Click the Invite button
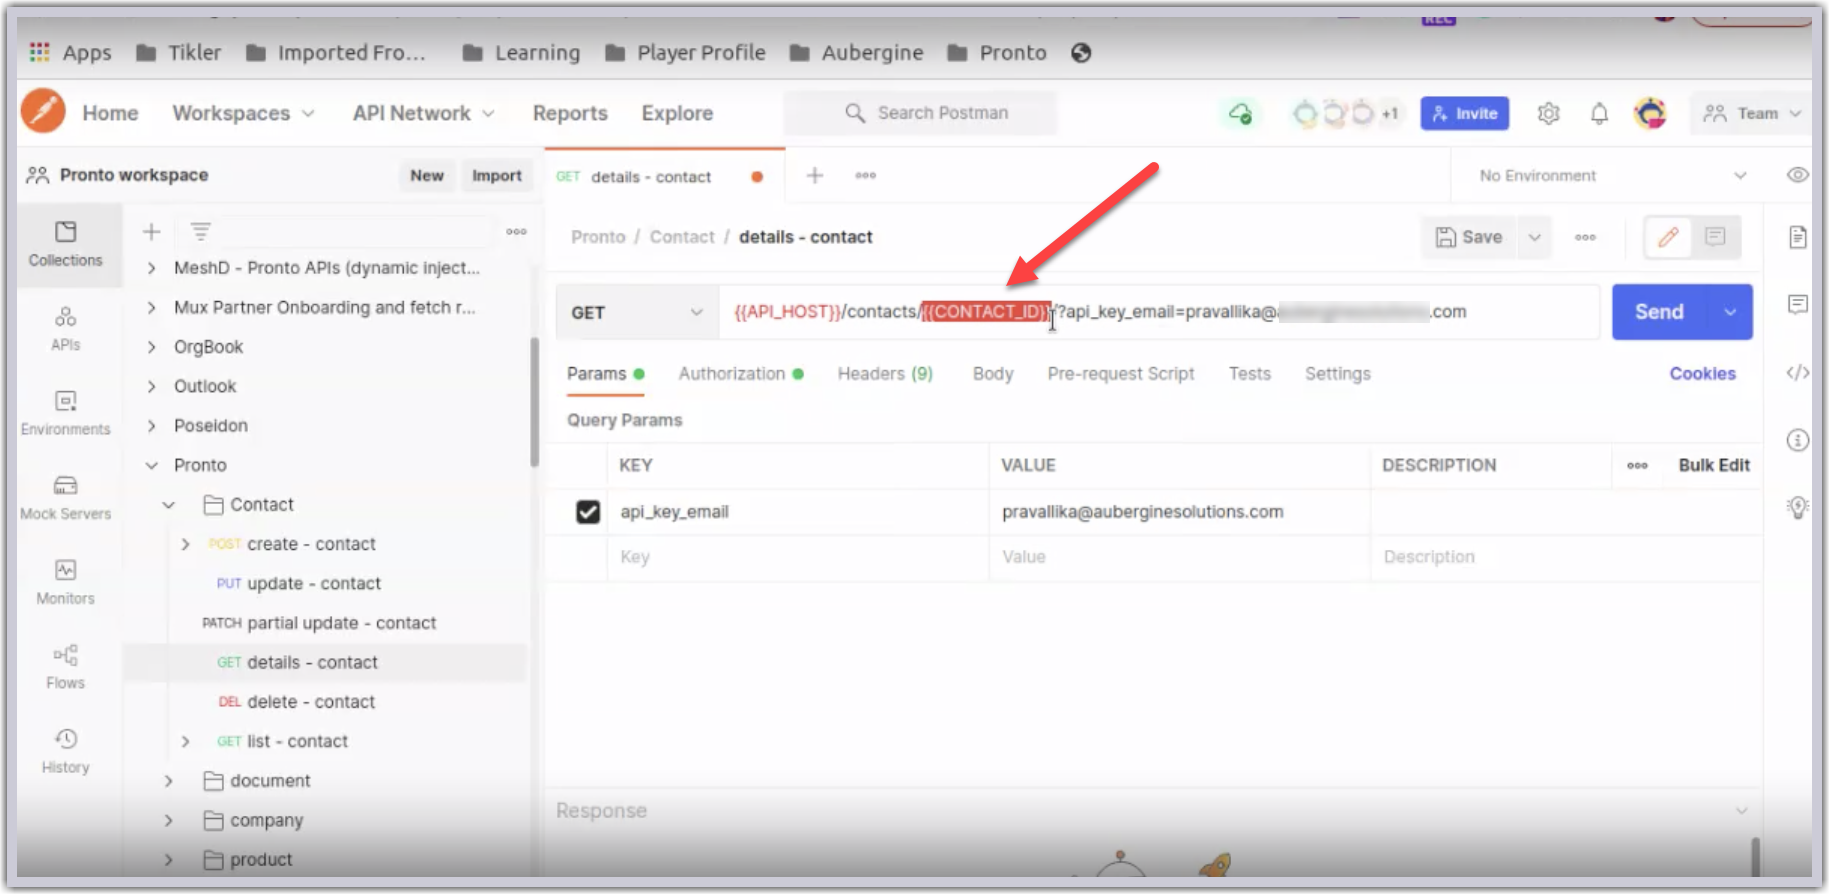The width and height of the screenshot is (1830, 895). (x=1465, y=113)
